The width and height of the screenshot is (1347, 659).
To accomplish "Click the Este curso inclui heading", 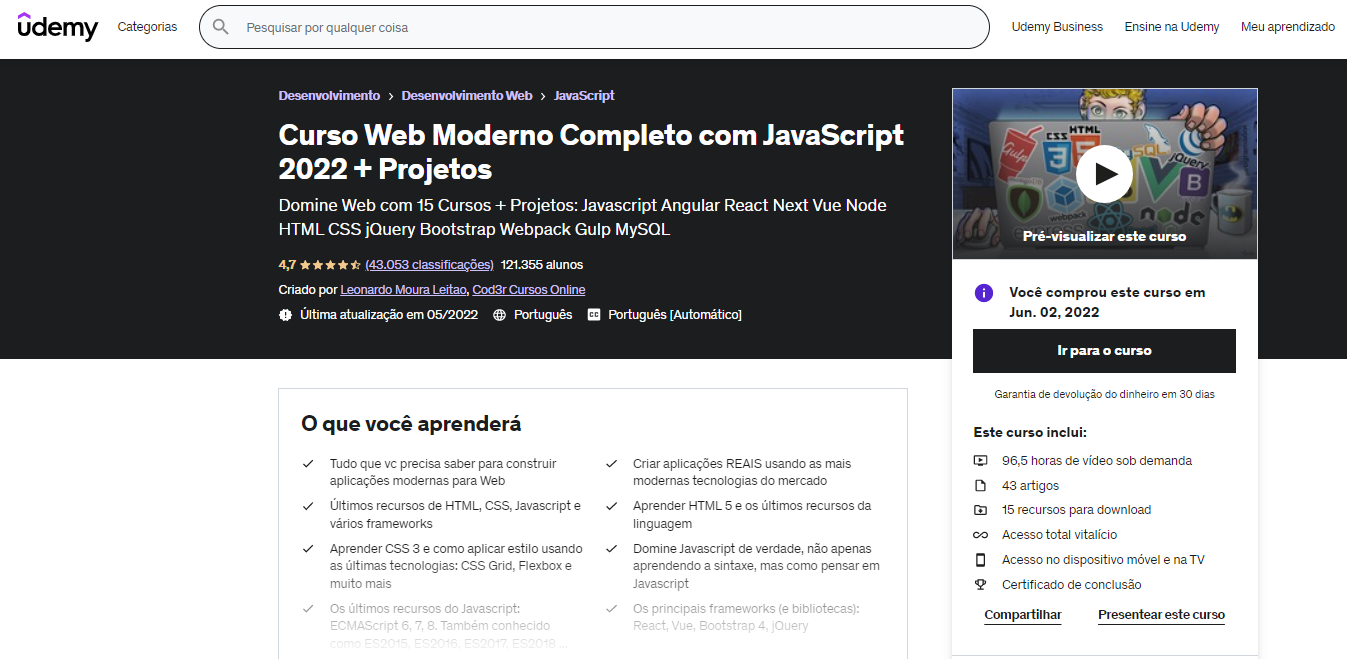I will (x=1030, y=433).
